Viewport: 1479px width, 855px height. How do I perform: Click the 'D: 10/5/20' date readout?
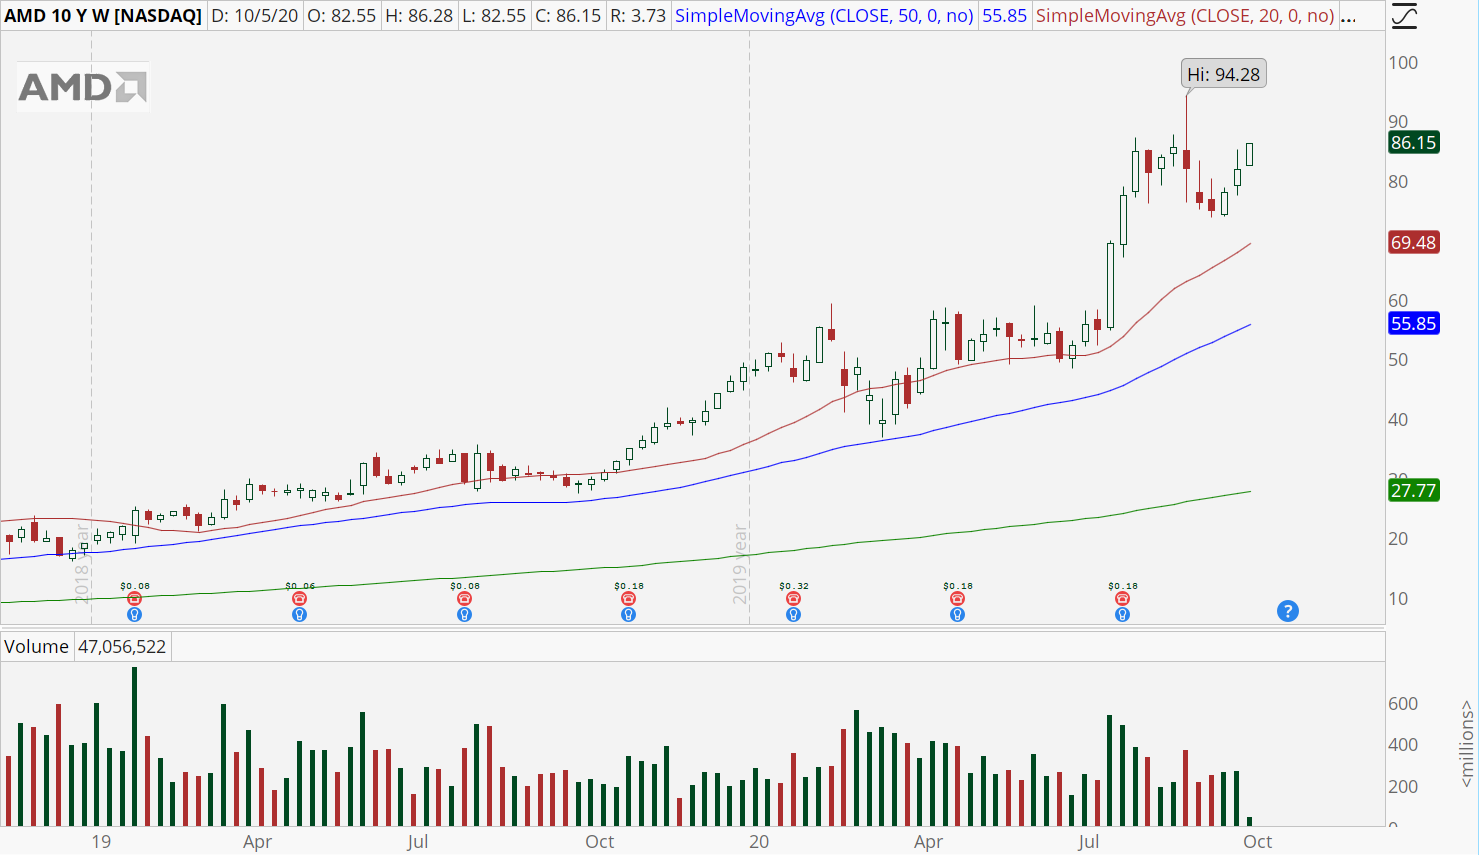[x=254, y=16]
